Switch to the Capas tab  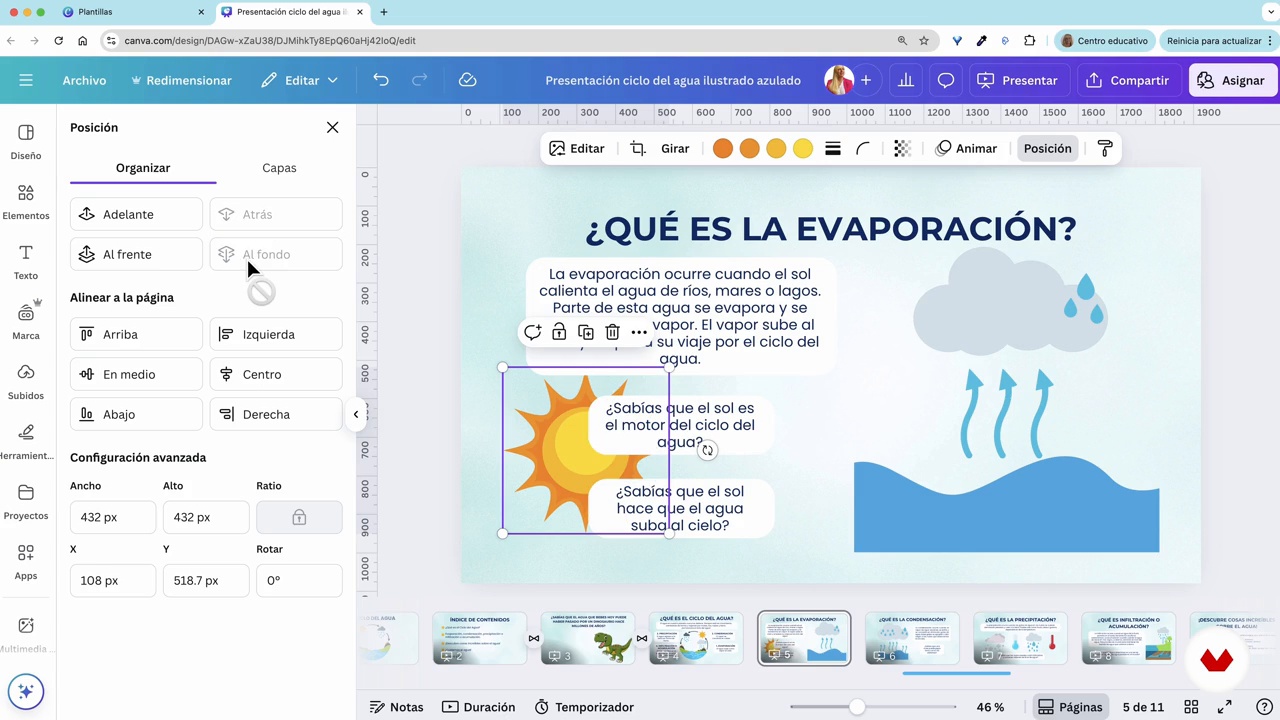[x=279, y=168]
